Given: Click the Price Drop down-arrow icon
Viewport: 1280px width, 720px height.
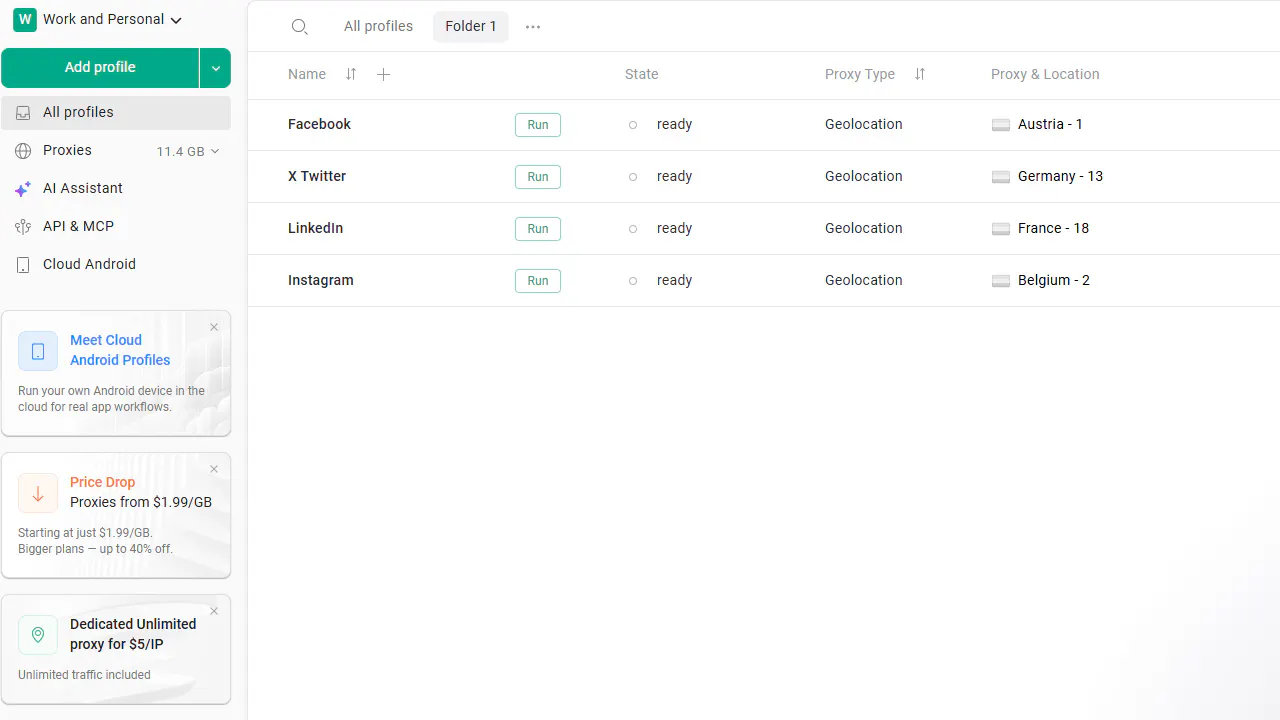Looking at the screenshot, I should (38, 493).
